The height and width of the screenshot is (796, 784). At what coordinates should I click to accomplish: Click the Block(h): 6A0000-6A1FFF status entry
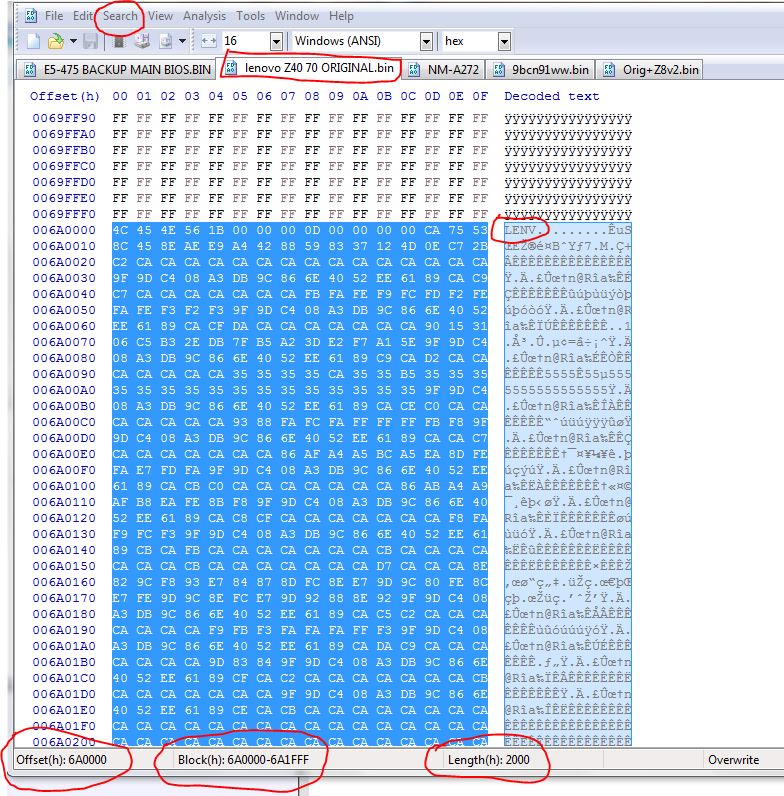pyautogui.click(x=243, y=760)
